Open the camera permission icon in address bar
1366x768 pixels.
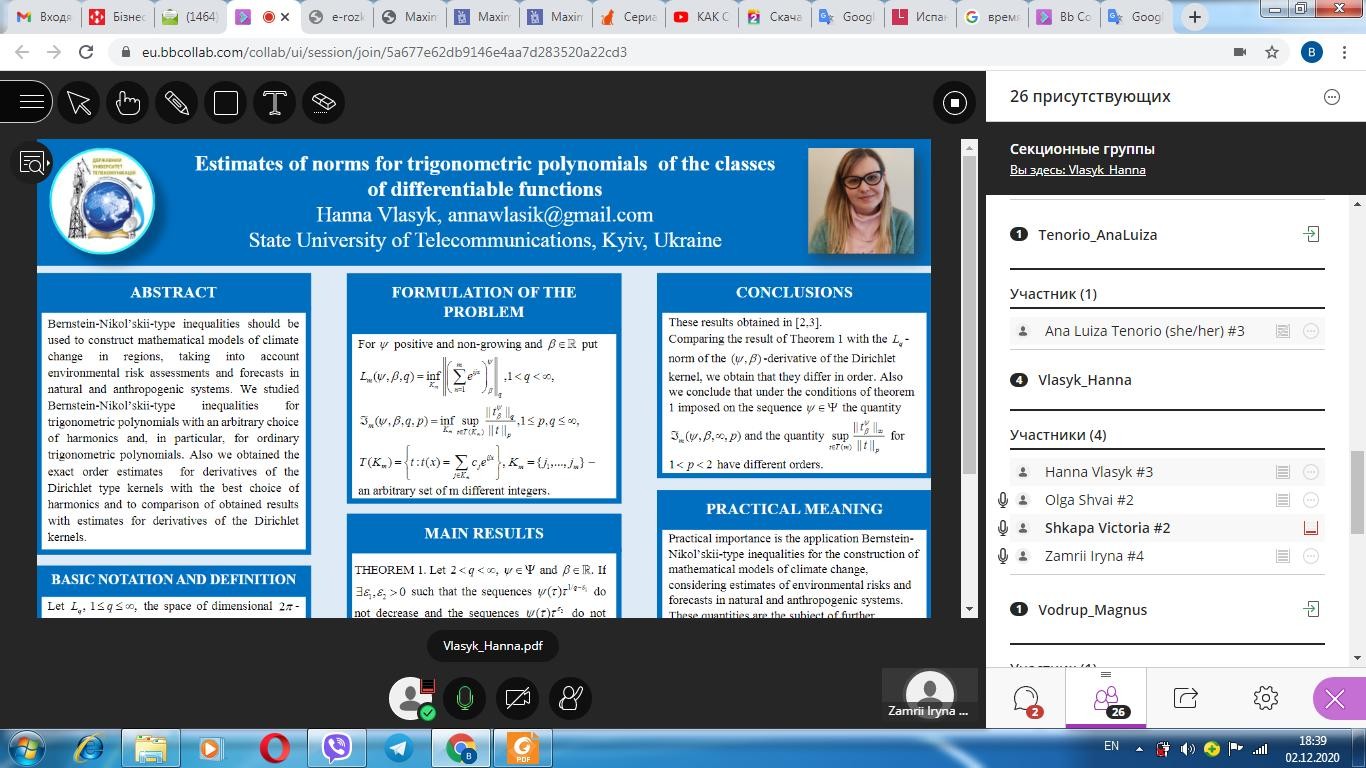tap(1240, 52)
